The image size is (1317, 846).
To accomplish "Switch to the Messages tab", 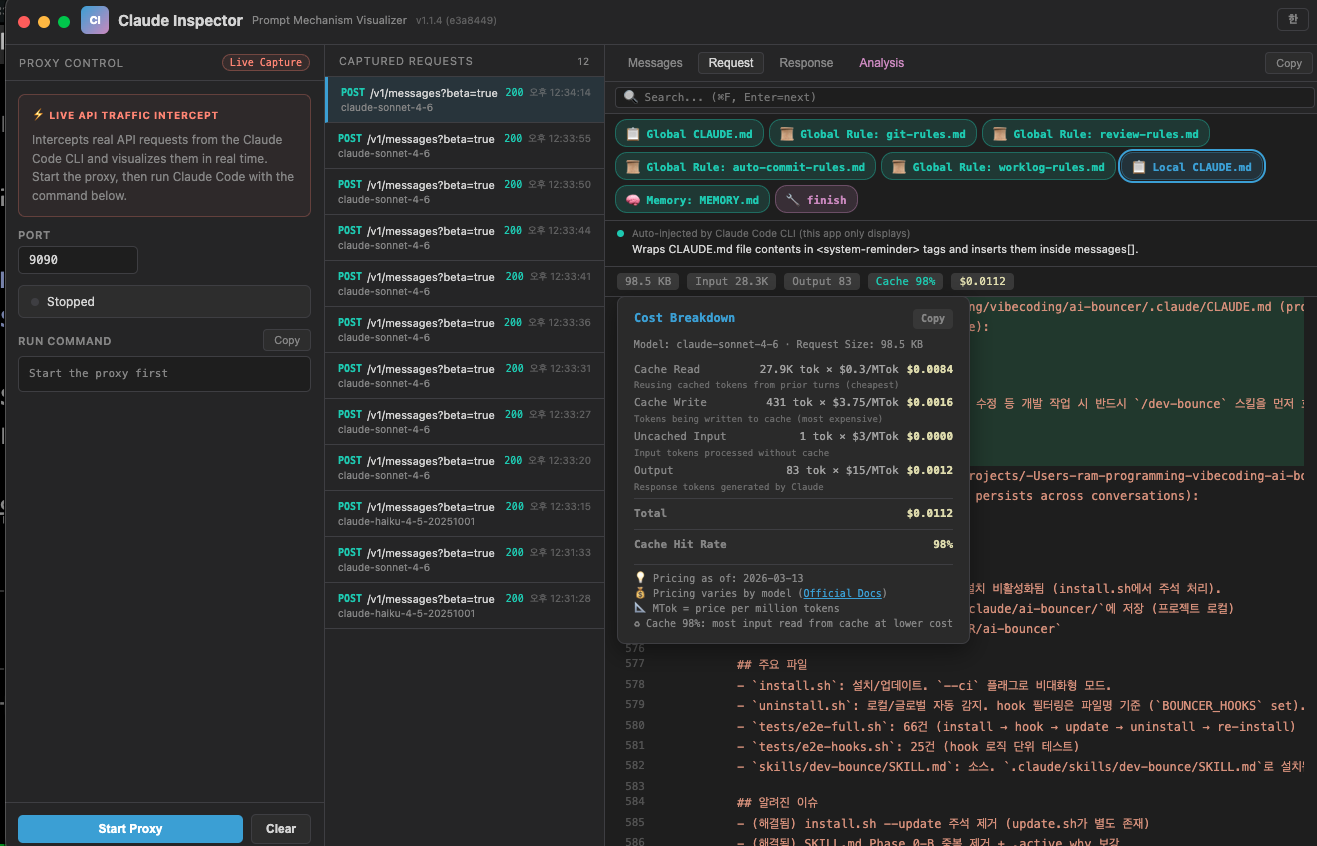I will (x=655, y=62).
